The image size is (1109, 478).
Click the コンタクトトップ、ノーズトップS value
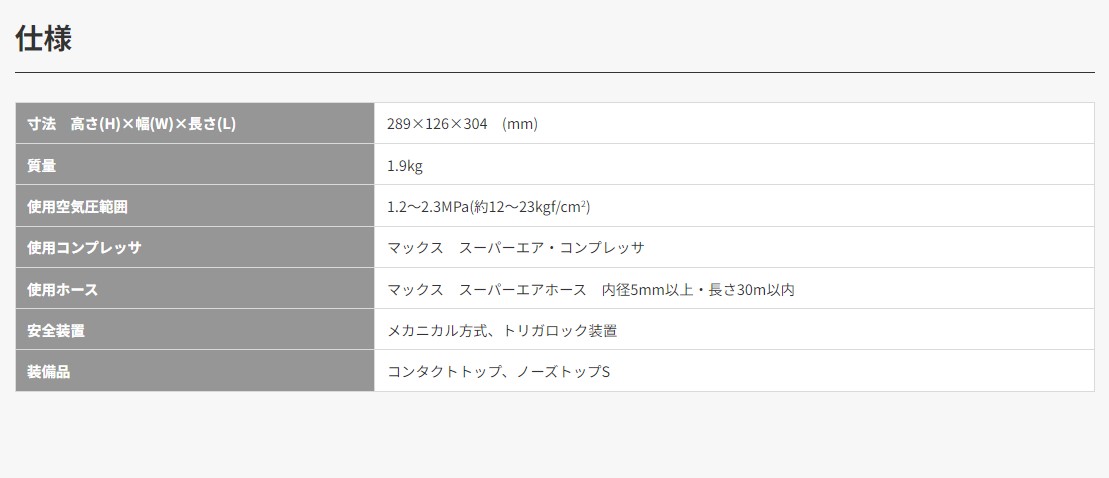click(x=499, y=372)
